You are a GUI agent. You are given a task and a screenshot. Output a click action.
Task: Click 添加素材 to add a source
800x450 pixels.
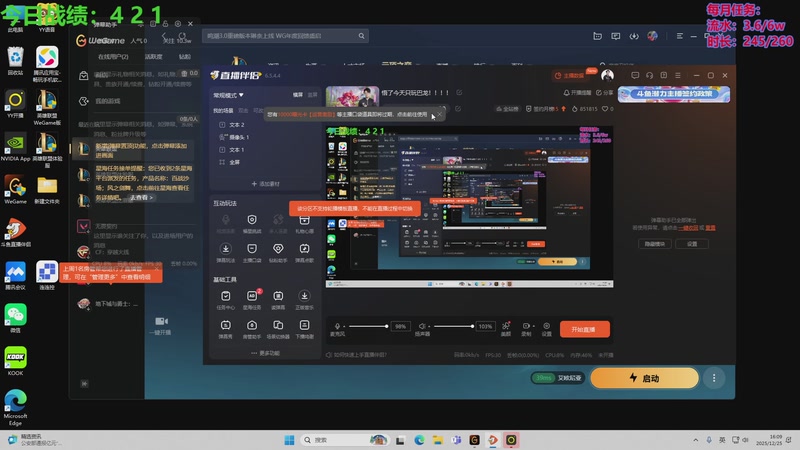click(265, 184)
